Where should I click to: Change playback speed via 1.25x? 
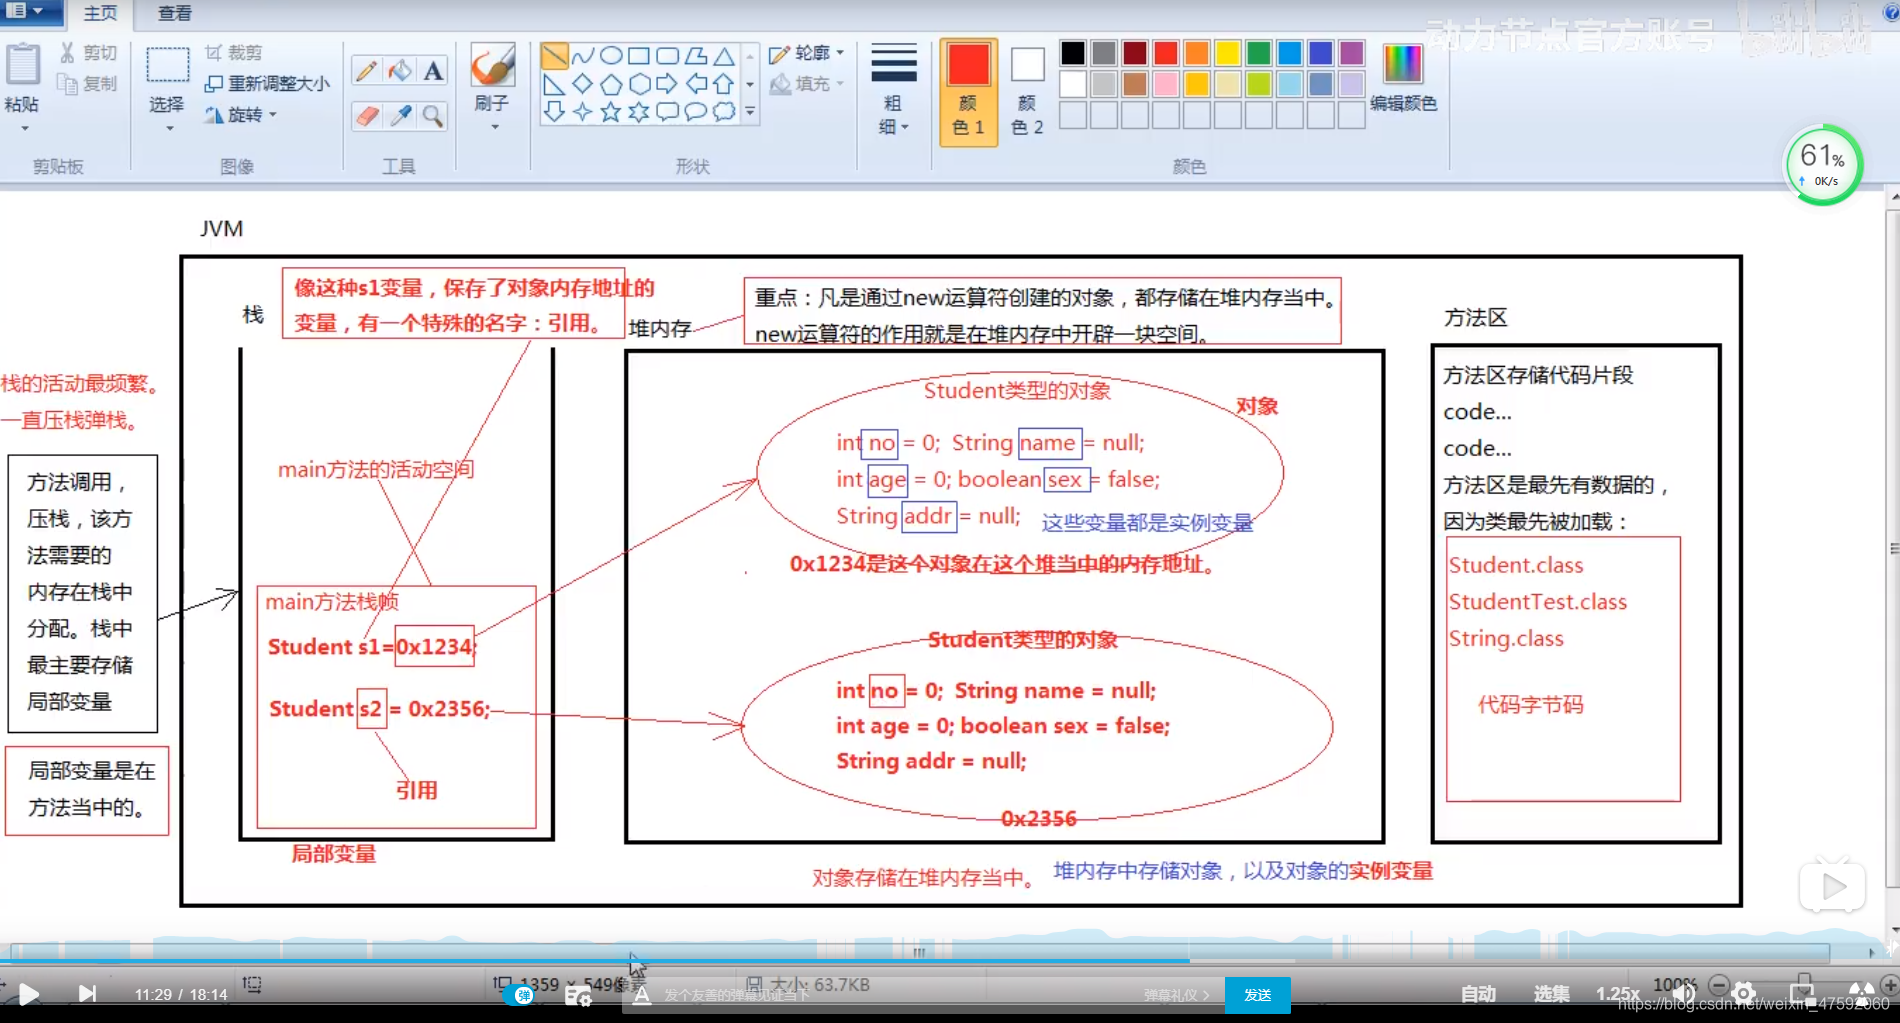[1617, 993]
